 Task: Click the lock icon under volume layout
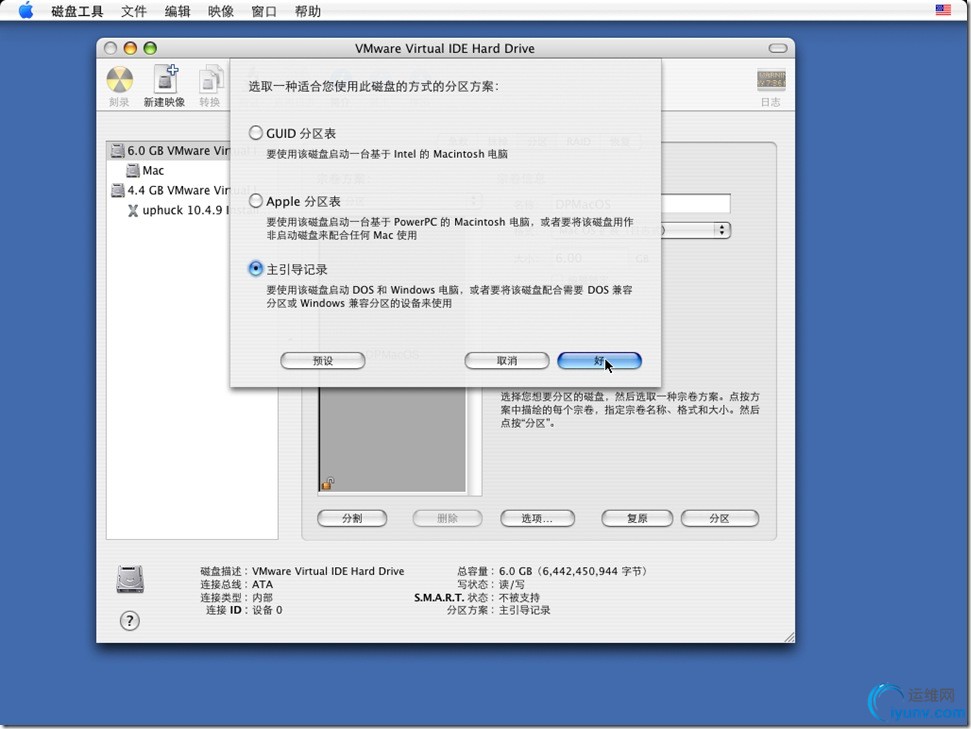point(328,483)
